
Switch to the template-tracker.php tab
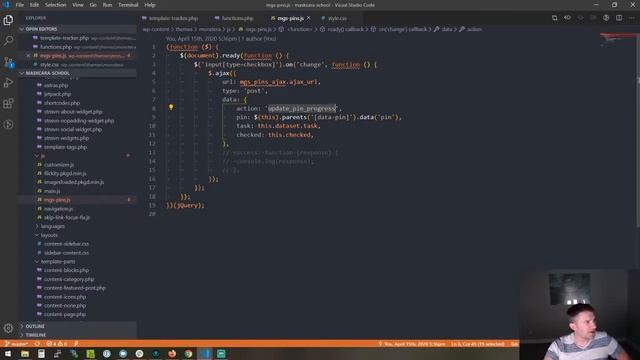[173, 18]
